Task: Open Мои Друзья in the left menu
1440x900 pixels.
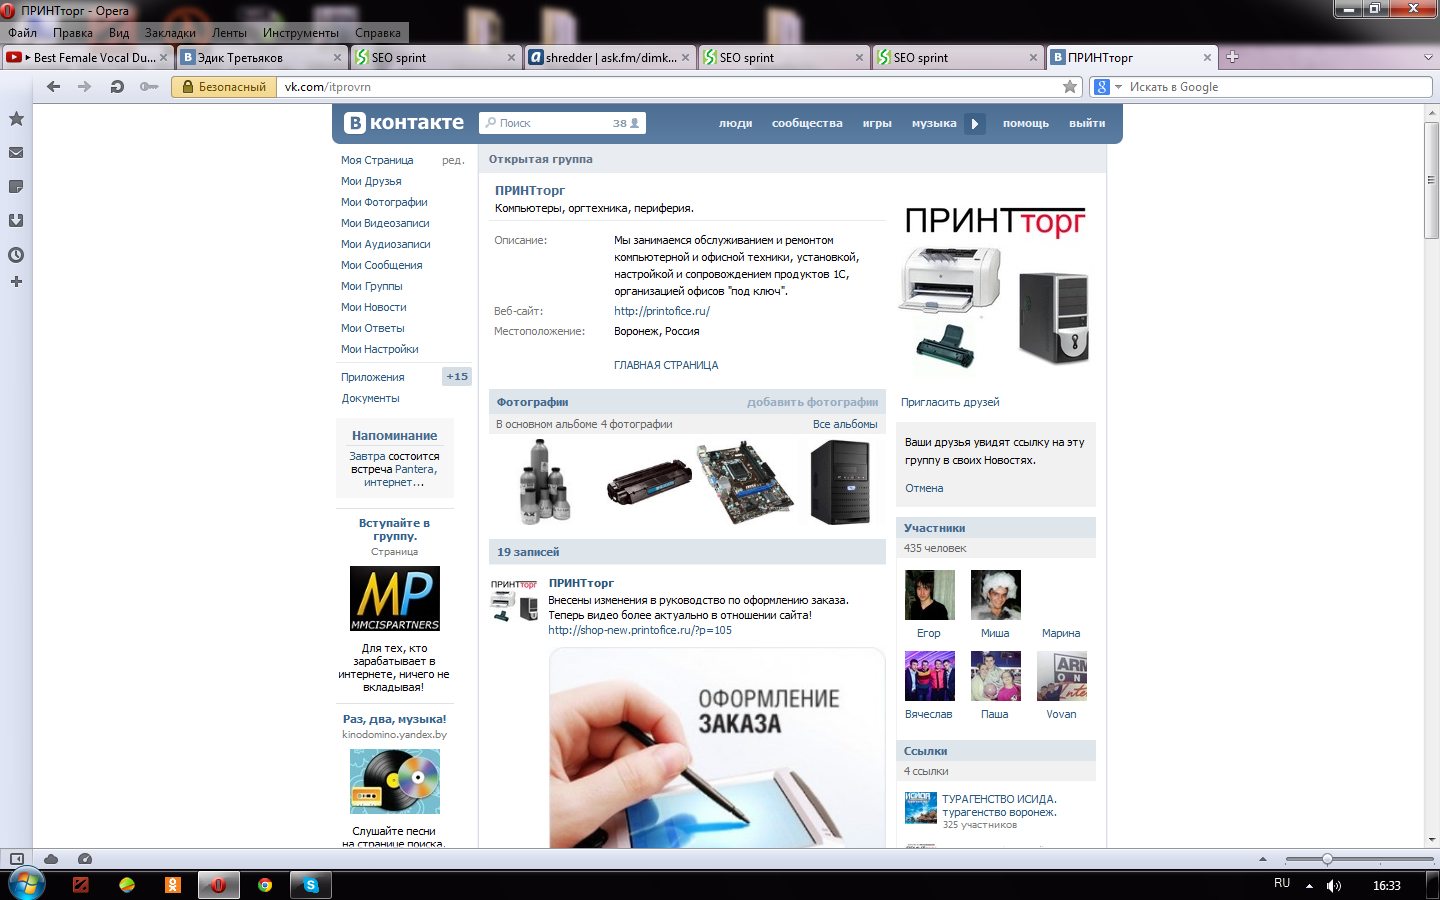Action: click(371, 181)
